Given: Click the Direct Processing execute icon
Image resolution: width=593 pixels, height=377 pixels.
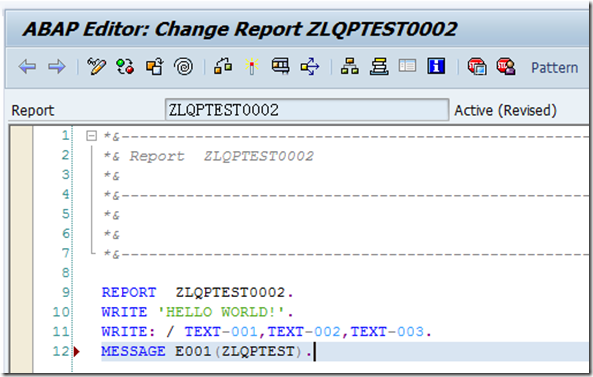Looking at the screenshot, I should pos(281,66).
